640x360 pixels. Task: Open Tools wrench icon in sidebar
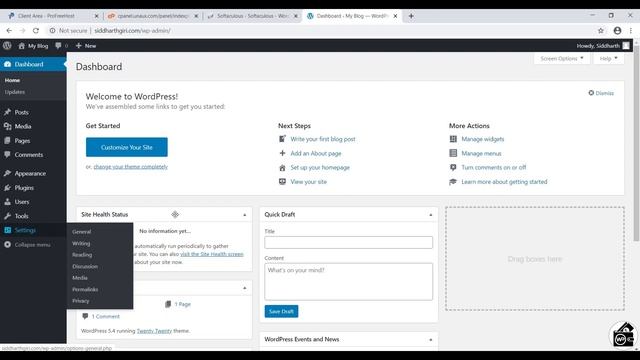[x=7, y=216]
